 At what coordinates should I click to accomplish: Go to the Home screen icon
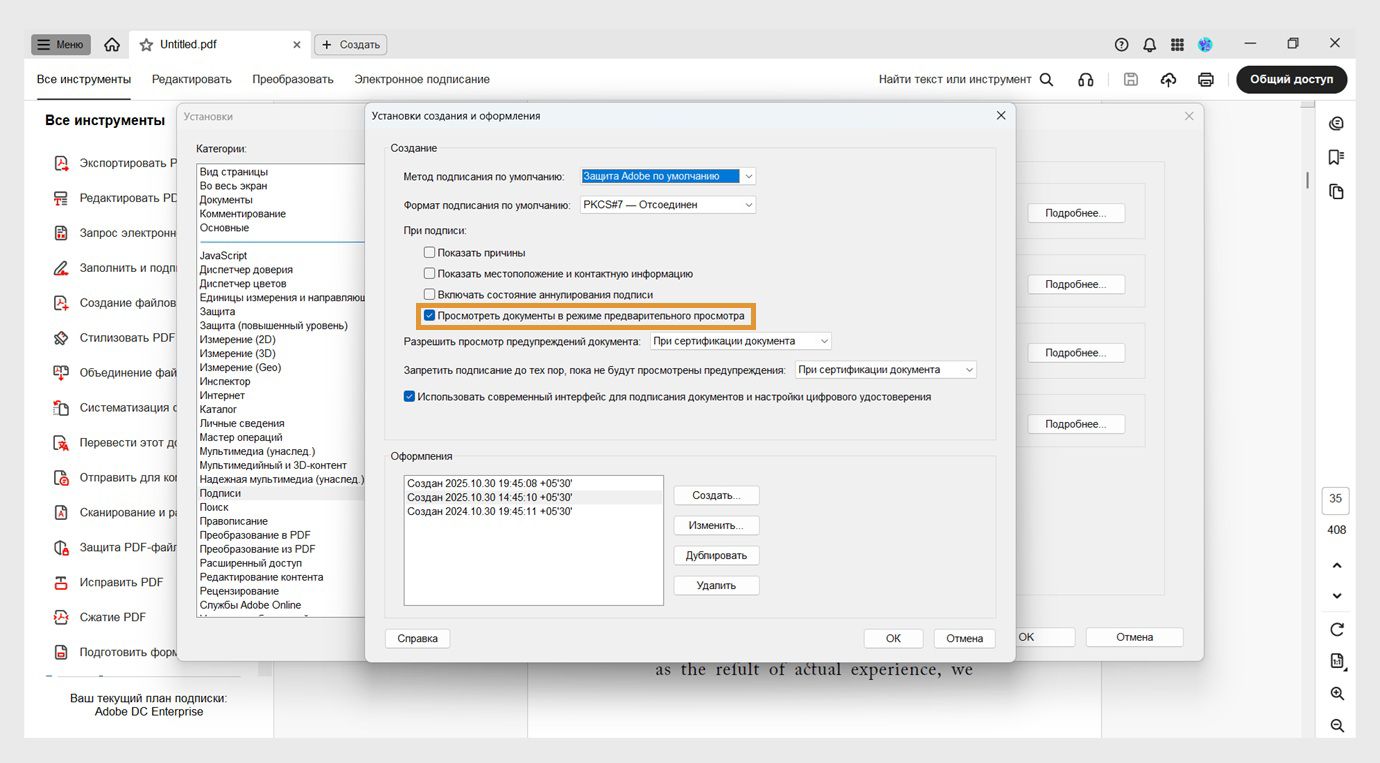click(x=112, y=45)
